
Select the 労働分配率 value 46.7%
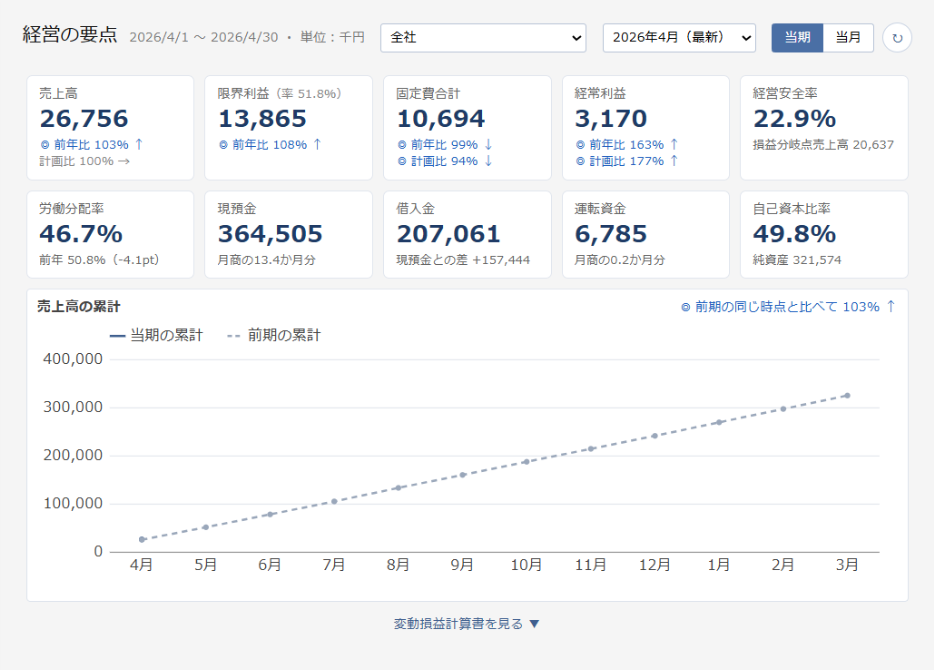[81, 234]
